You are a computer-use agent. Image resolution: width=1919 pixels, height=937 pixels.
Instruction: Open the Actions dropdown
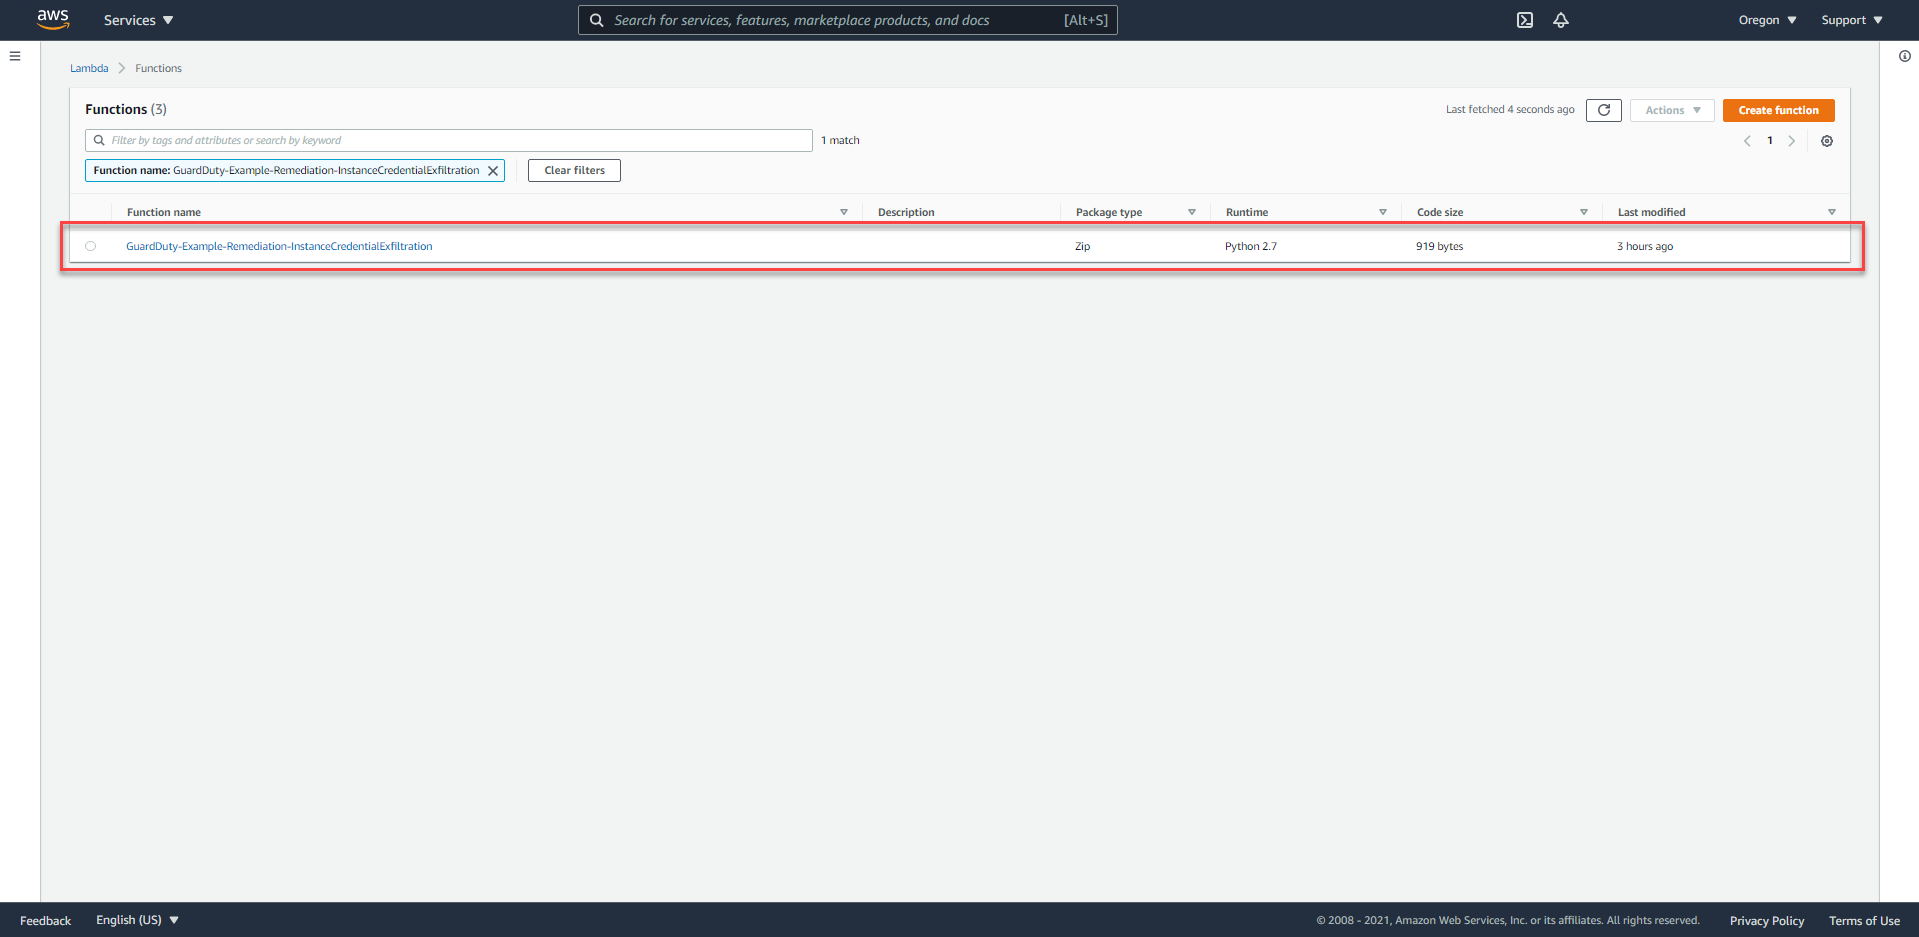(1672, 110)
